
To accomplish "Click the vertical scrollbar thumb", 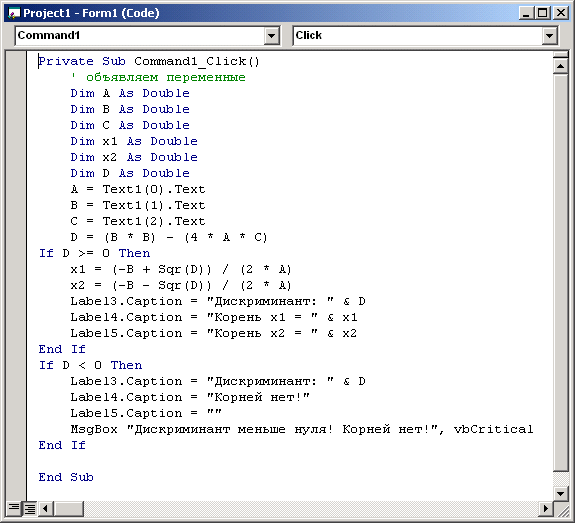I will point(560,272).
